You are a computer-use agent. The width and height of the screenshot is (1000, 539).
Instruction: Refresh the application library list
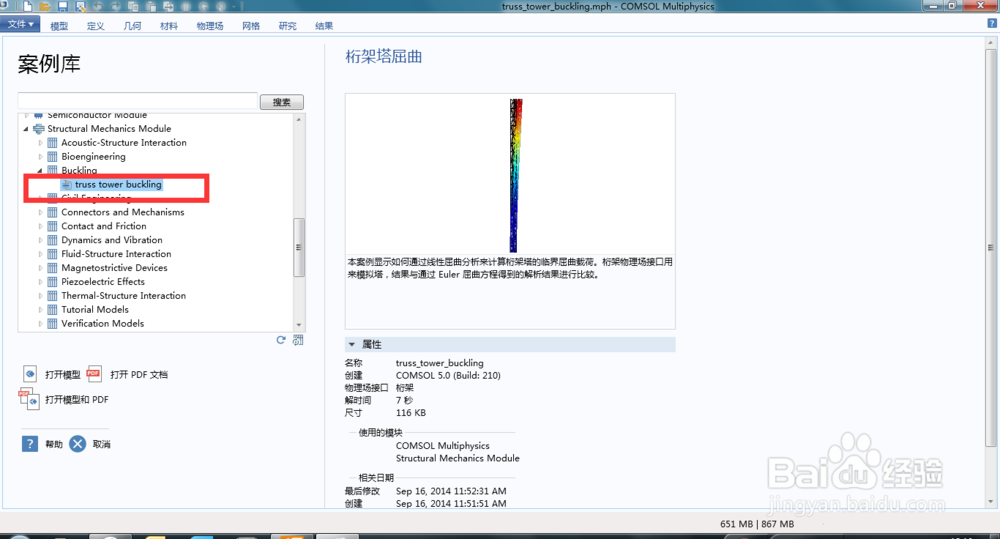(x=281, y=340)
